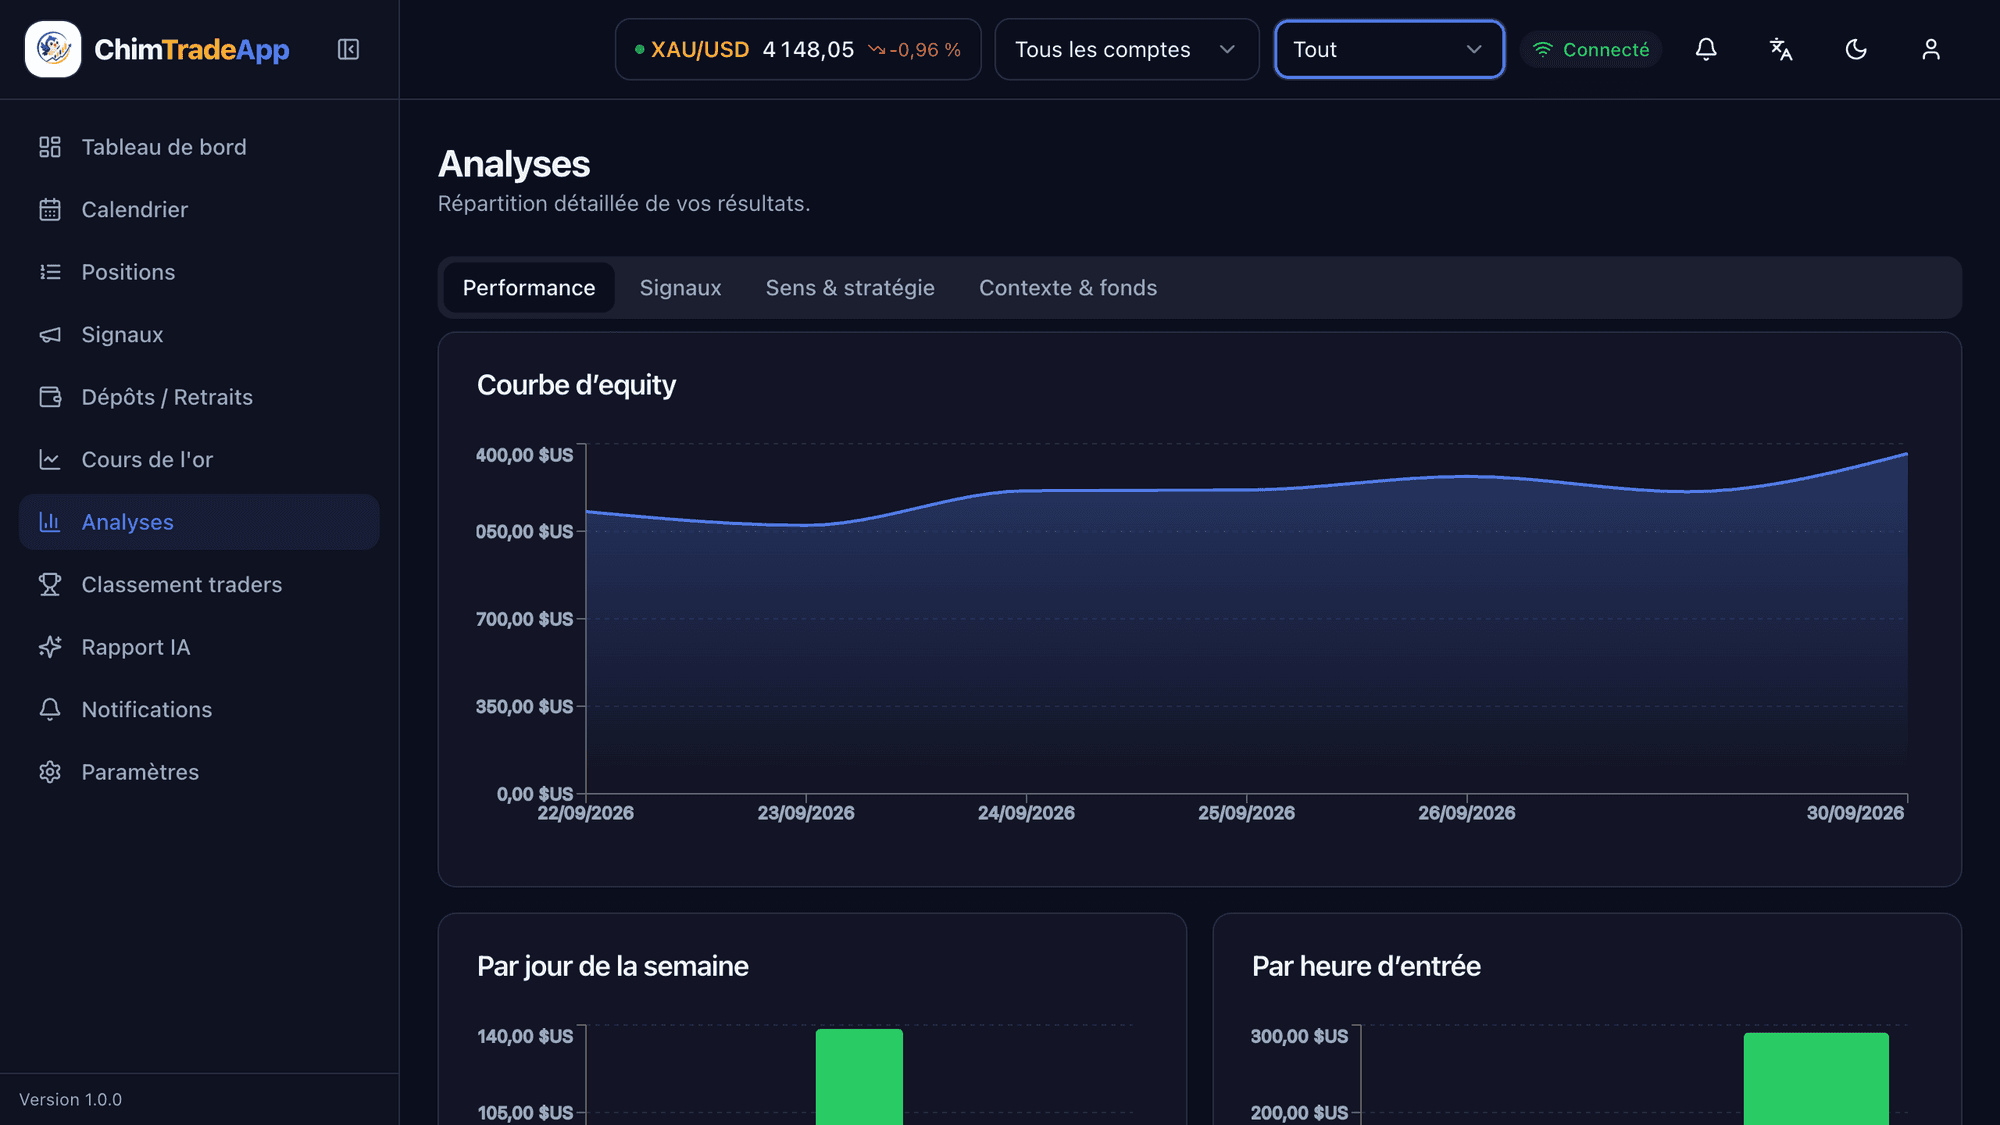The image size is (2000, 1125).
Task: Open the Tout period dropdown
Action: (1389, 49)
